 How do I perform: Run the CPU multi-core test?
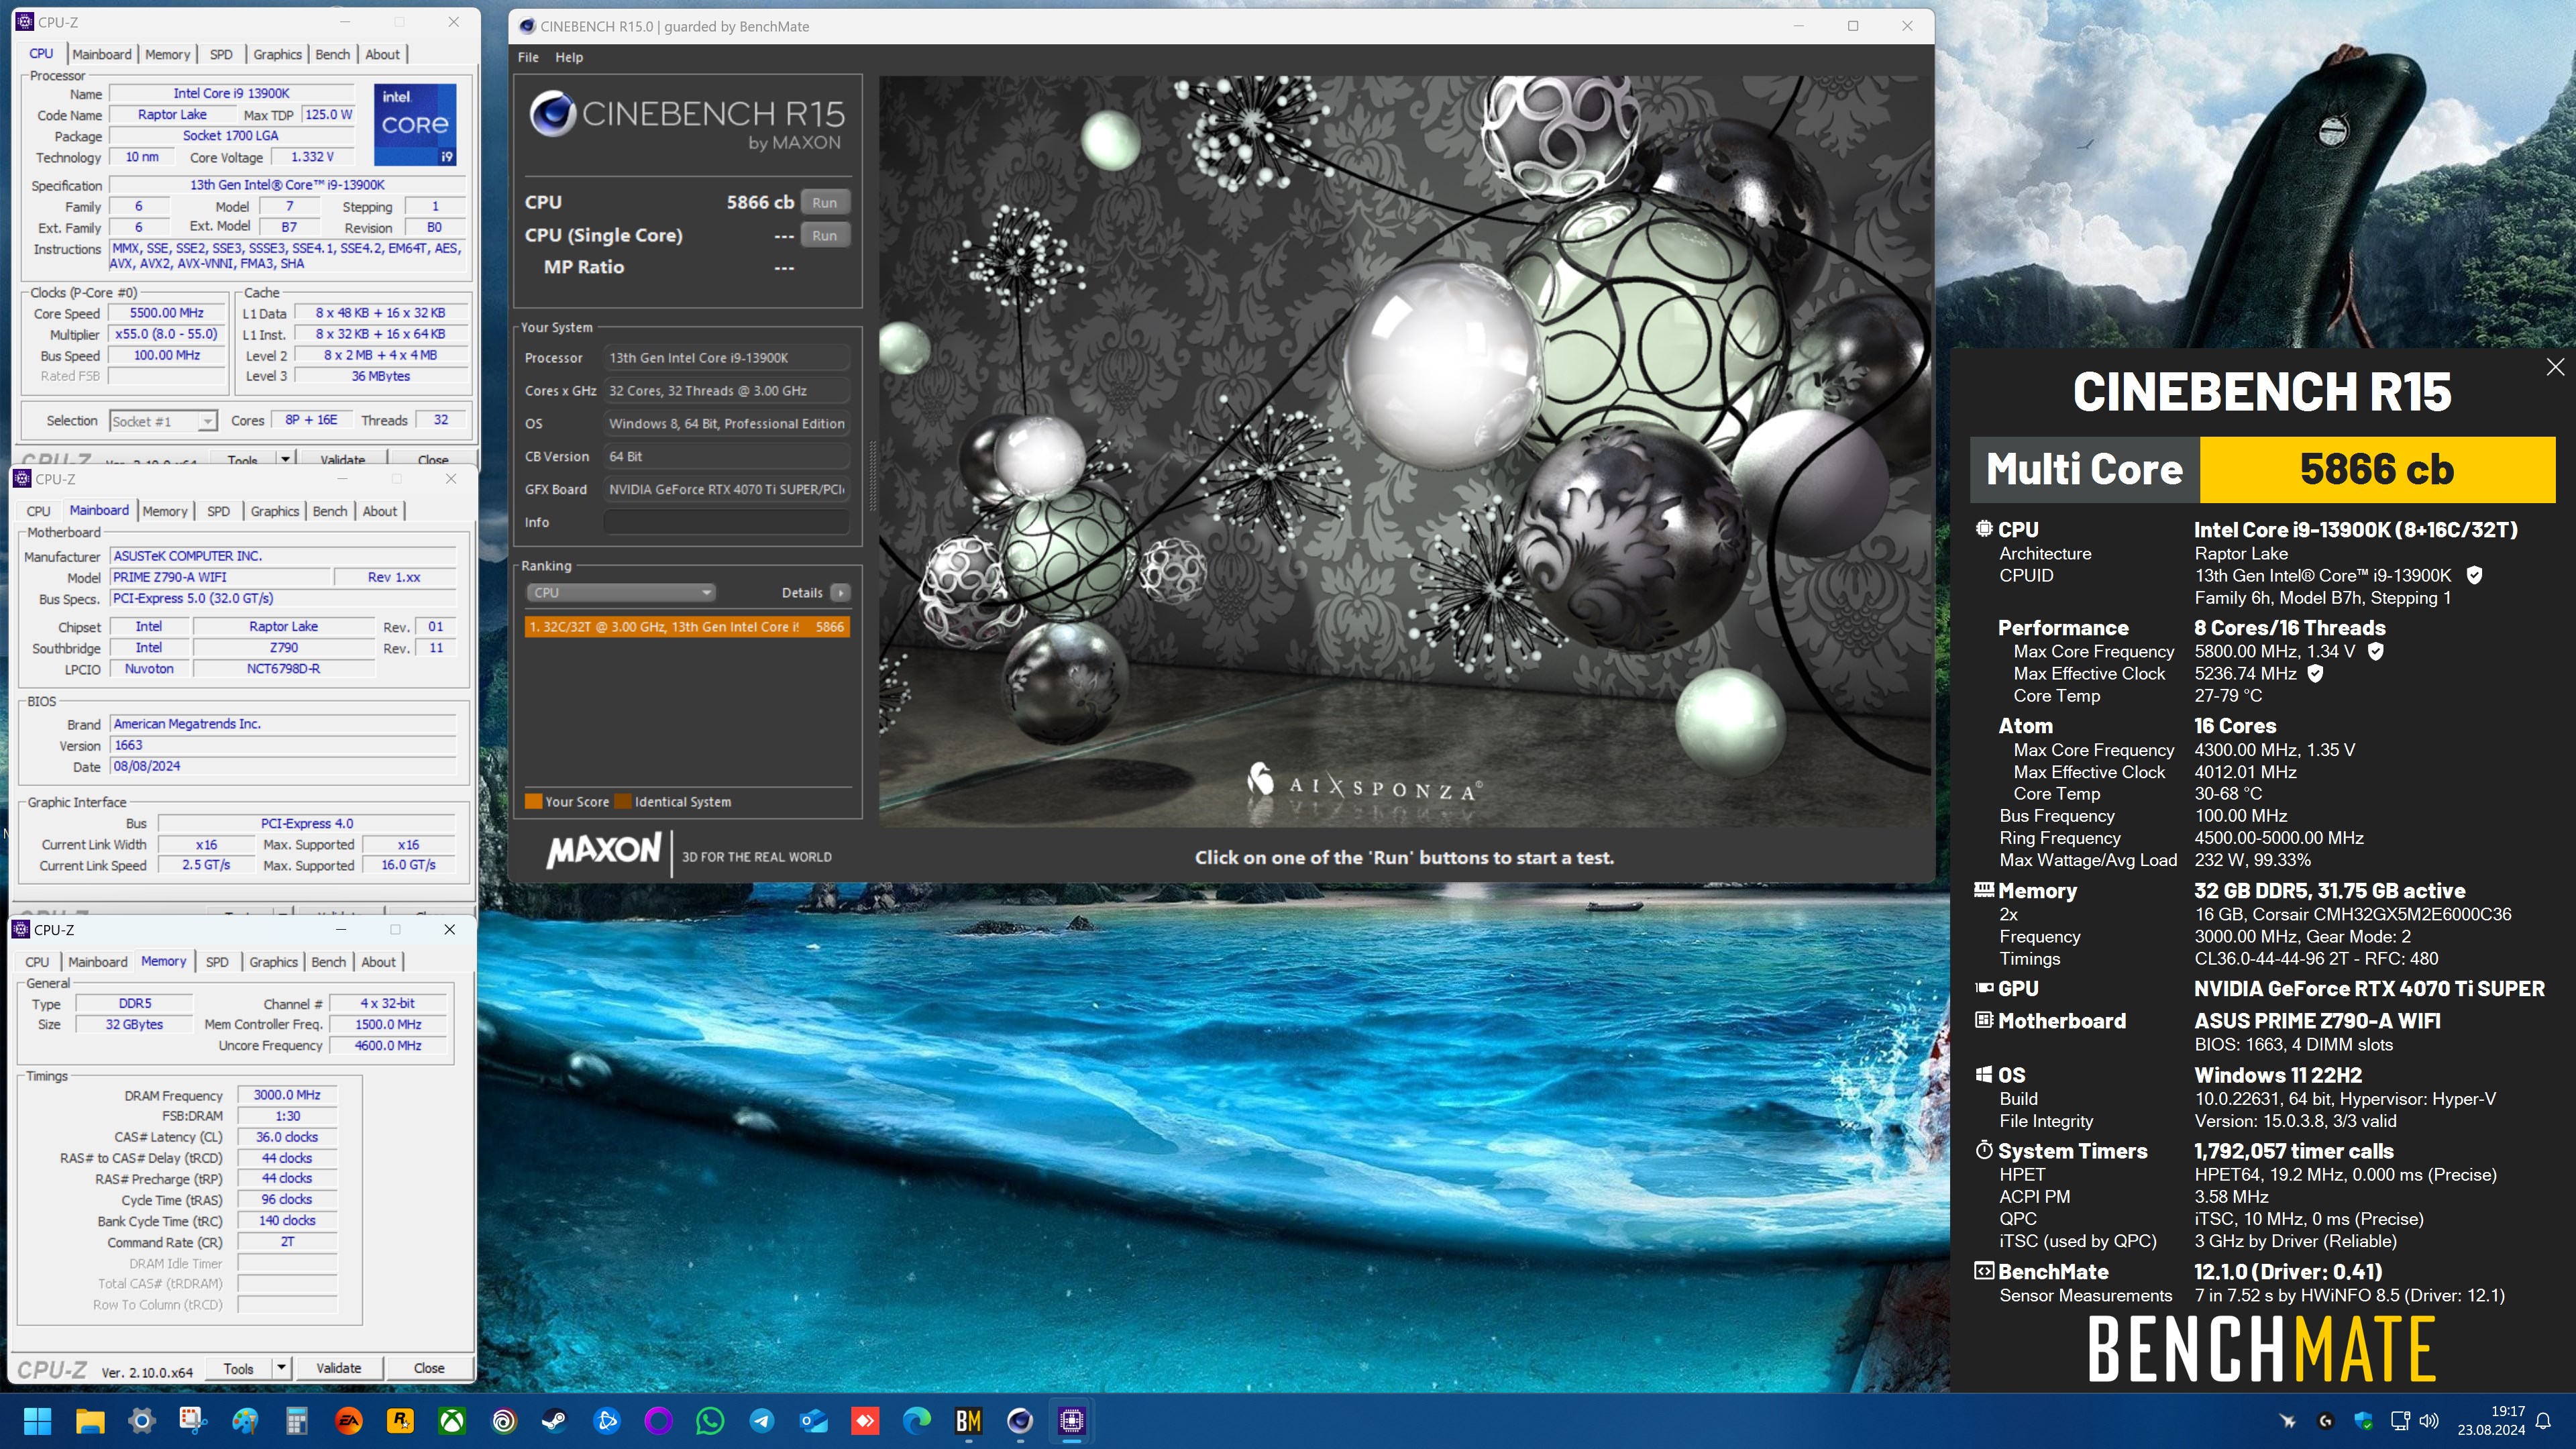coord(824,202)
